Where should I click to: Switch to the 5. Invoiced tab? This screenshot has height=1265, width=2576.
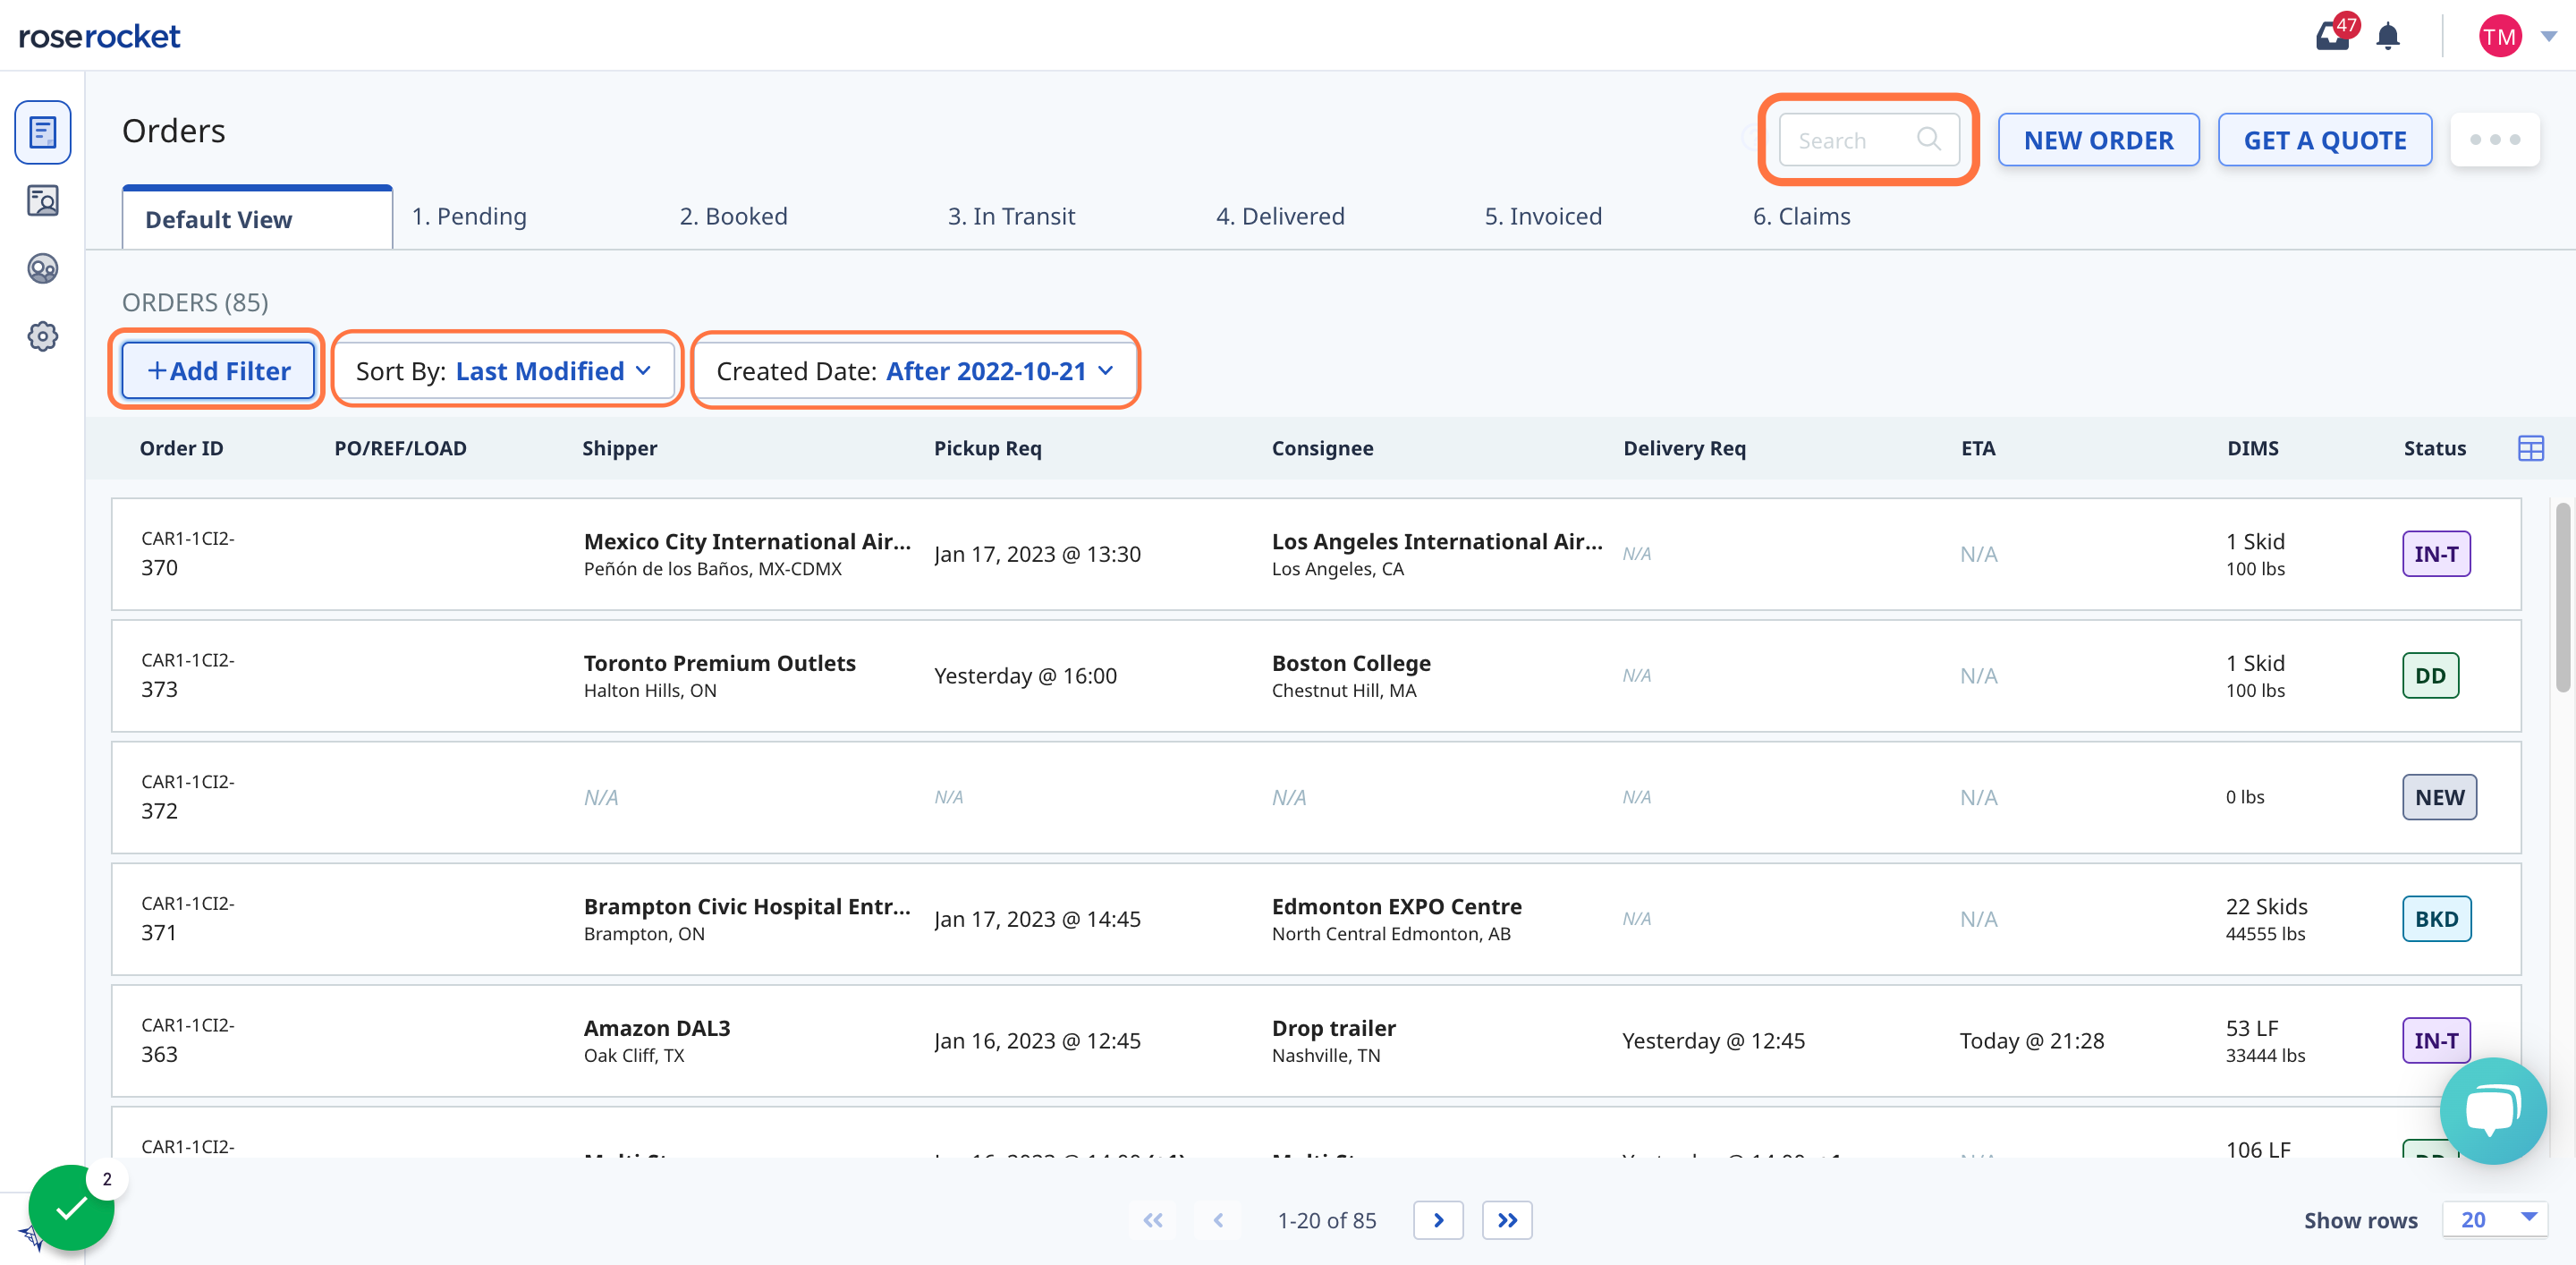[x=1542, y=216]
